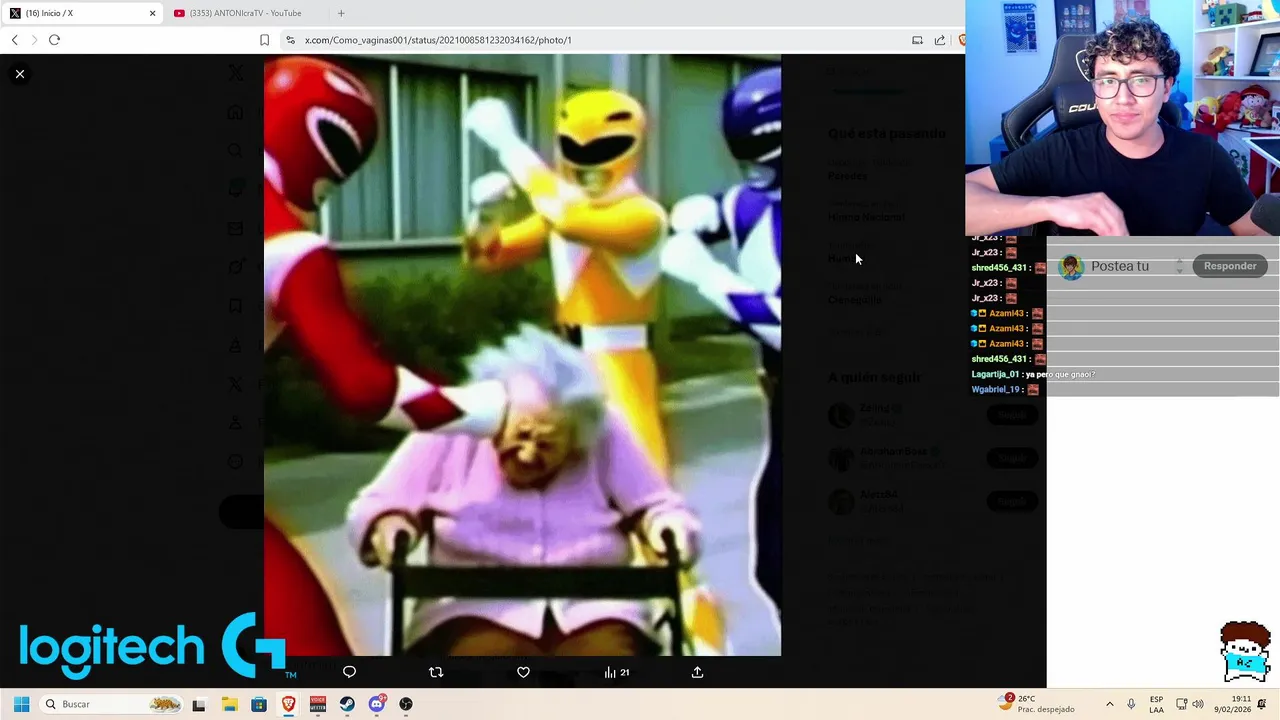Open Brave browser from the taskbar
This screenshot has width=1280, height=720.
point(288,704)
